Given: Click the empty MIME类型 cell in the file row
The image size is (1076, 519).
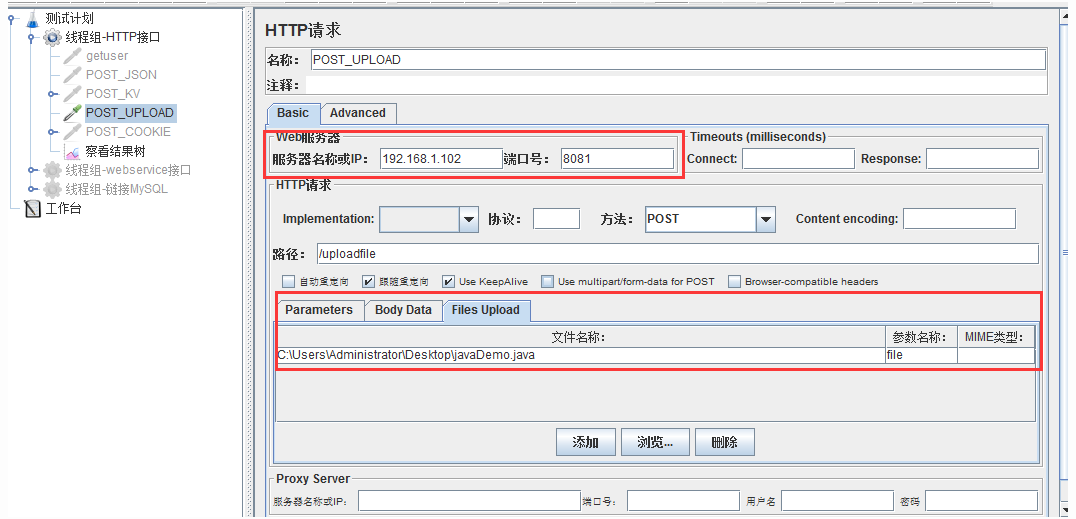Looking at the screenshot, I should pos(996,355).
